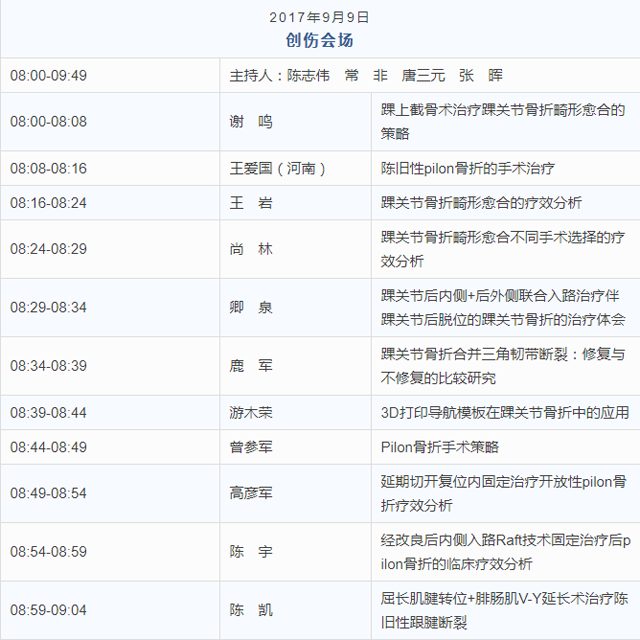Click the 08:16-08:24 time slot
This screenshot has height=640, width=640.
(48, 203)
